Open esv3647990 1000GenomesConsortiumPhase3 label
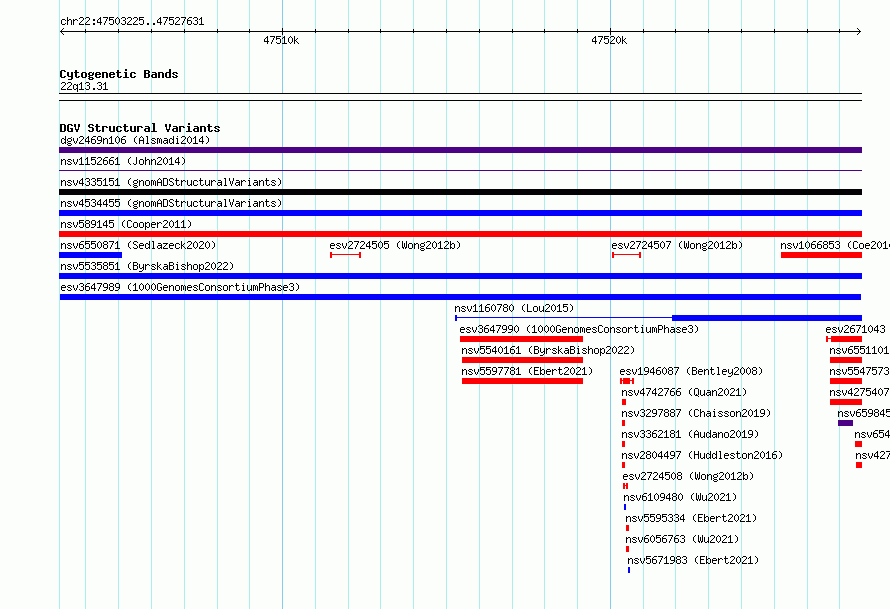Screen dimensions: 890x609 tap(579, 329)
